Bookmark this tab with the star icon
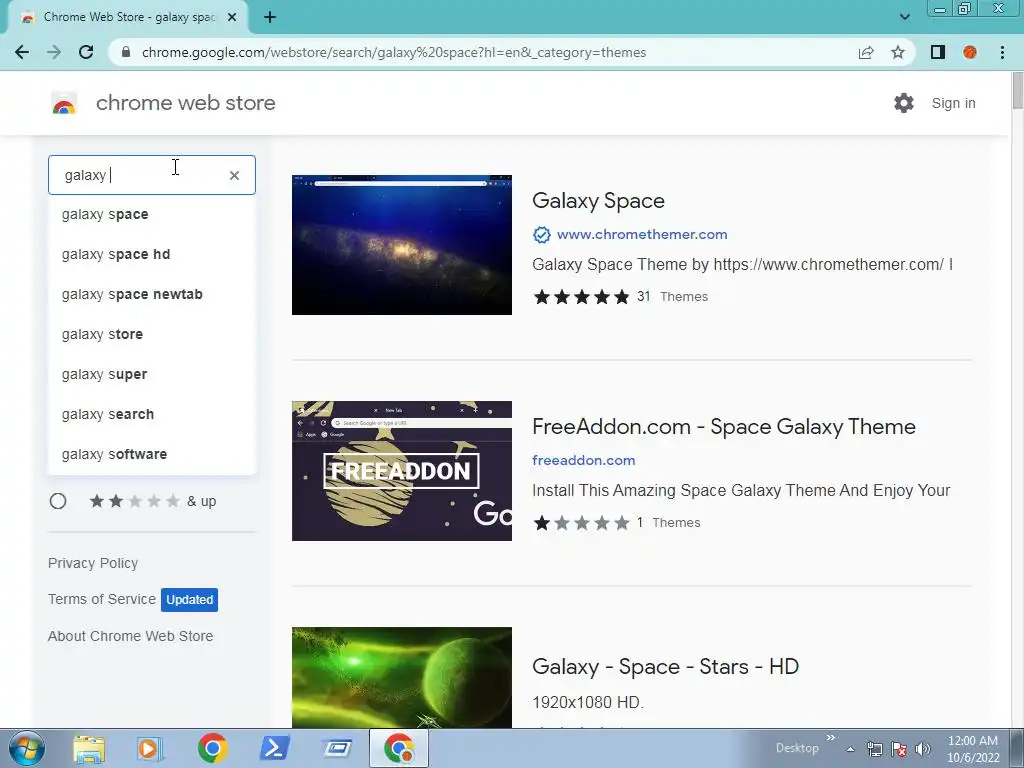This screenshot has height=768, width=1024. coord(898,52)
